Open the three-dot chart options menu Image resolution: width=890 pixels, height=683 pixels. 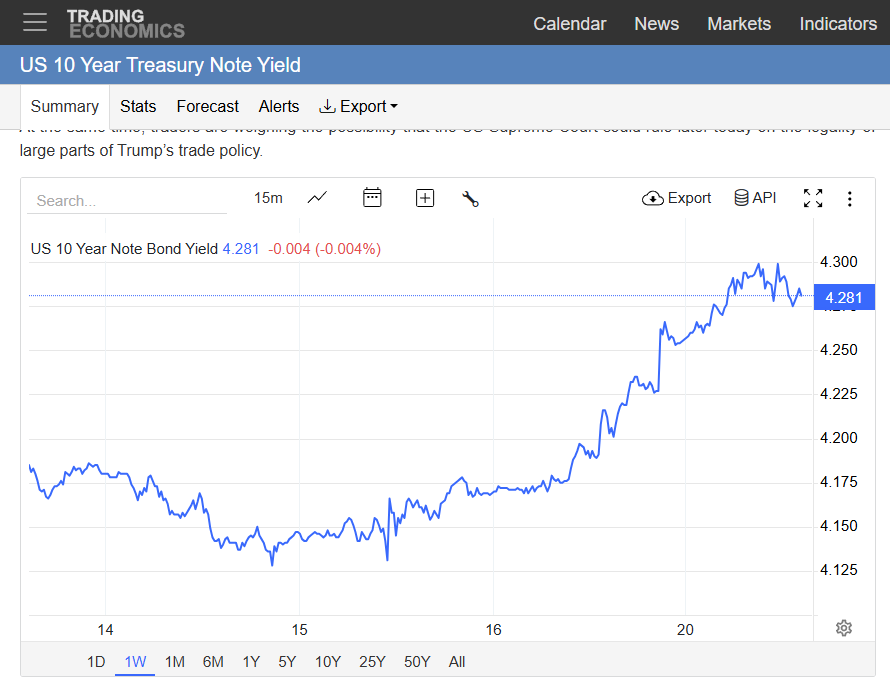[849, 199]
